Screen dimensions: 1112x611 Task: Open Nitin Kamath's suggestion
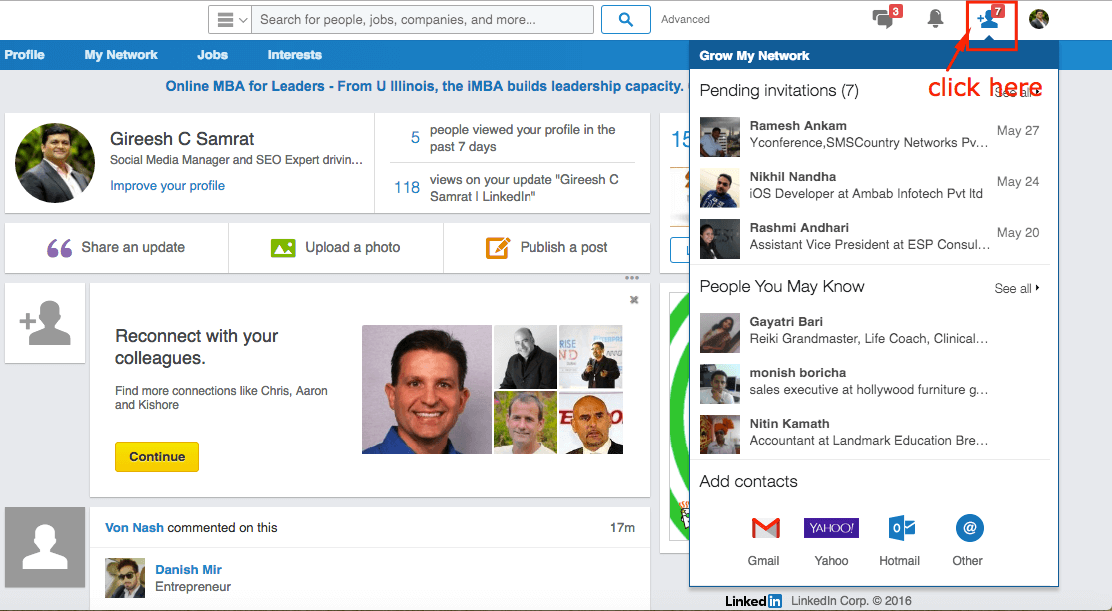(x=869, y=432)
